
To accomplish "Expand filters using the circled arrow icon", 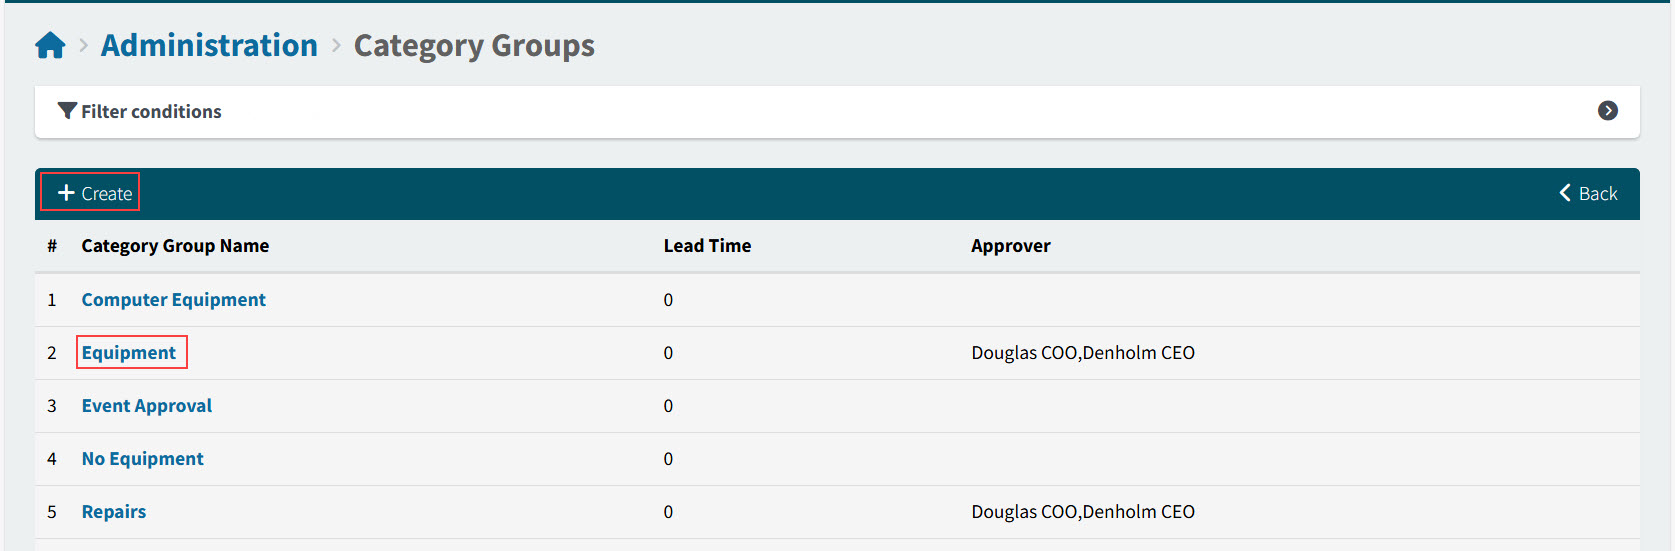I will [1607, 111].
